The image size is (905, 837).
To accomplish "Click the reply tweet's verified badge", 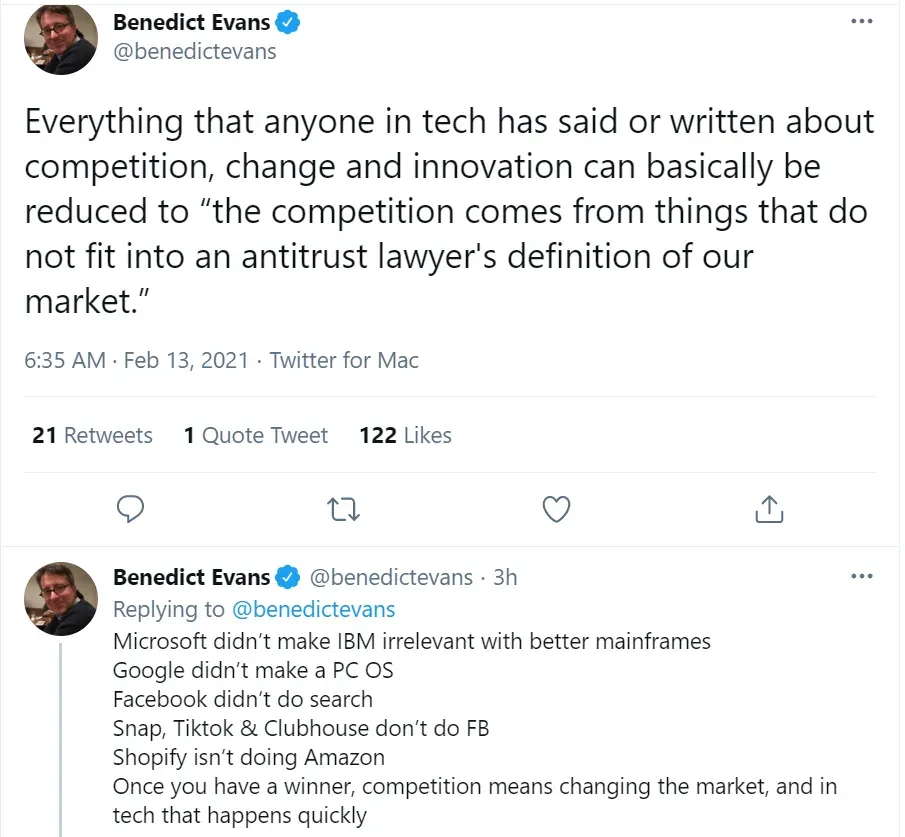I will (x=289, y=578).
